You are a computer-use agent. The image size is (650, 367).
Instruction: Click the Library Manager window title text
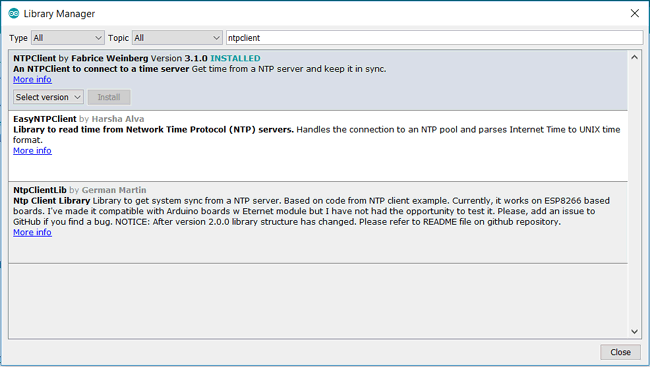59,14
